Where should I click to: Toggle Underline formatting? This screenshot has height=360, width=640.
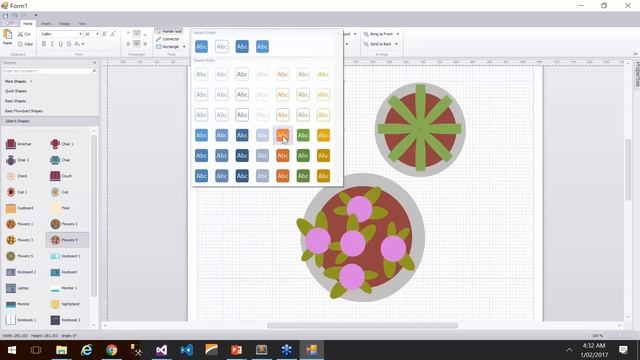tap(60, 44)
